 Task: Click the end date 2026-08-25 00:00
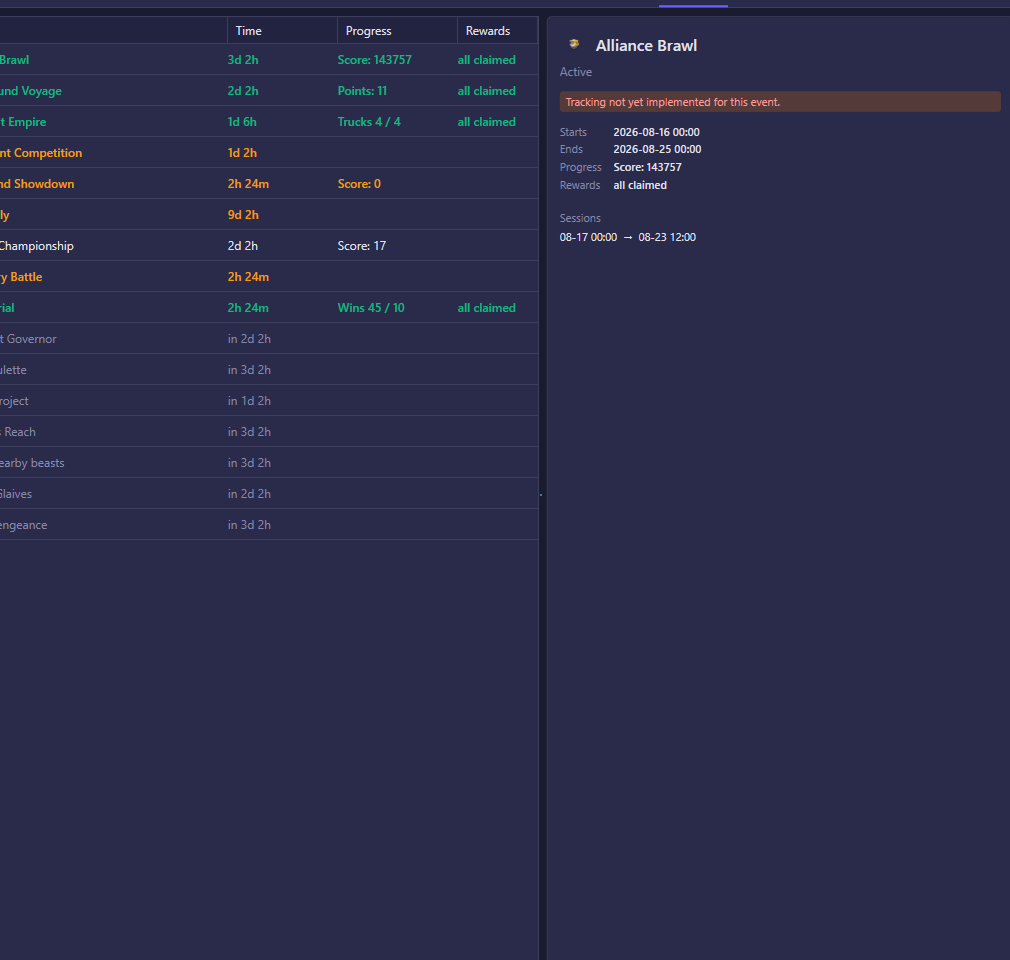[x=657, y=149]
